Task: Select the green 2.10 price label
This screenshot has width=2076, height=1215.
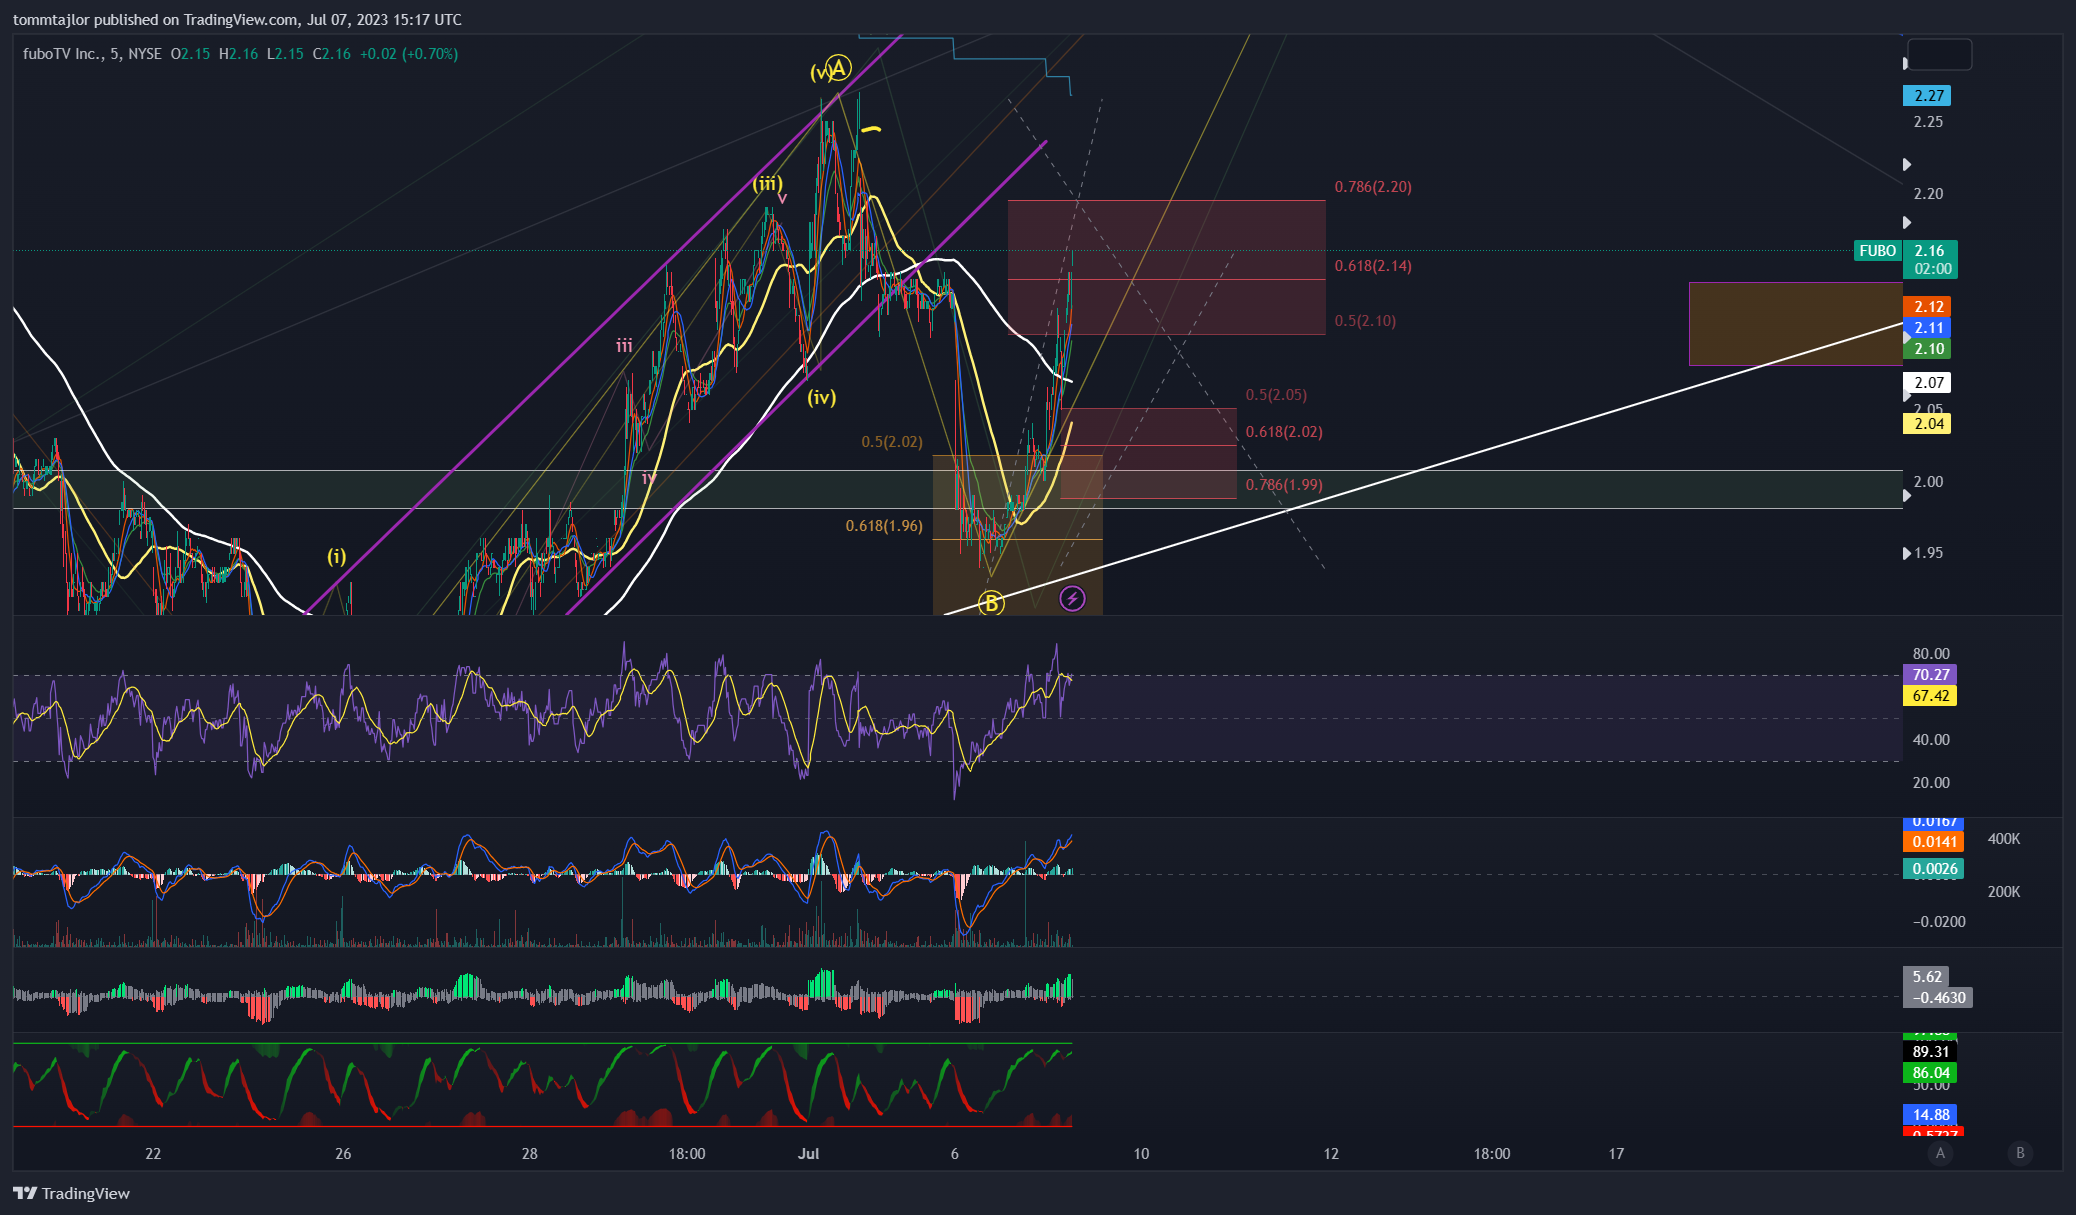Action: [x=1927, y=349]
